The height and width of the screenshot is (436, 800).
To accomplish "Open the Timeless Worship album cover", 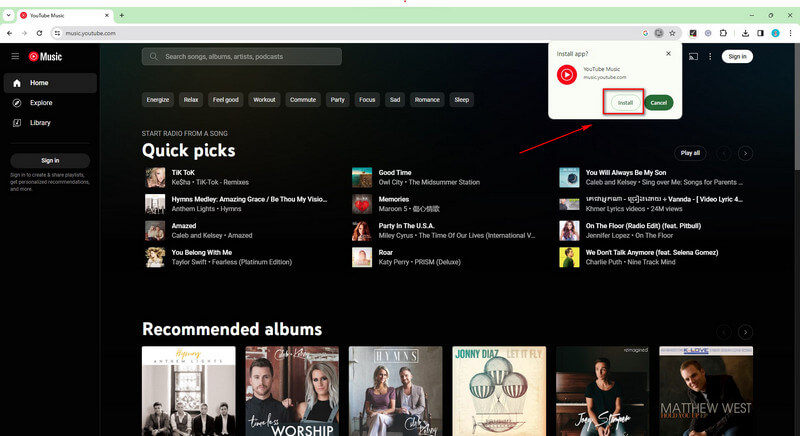I will pyautogui.click(x=292, y=391).
